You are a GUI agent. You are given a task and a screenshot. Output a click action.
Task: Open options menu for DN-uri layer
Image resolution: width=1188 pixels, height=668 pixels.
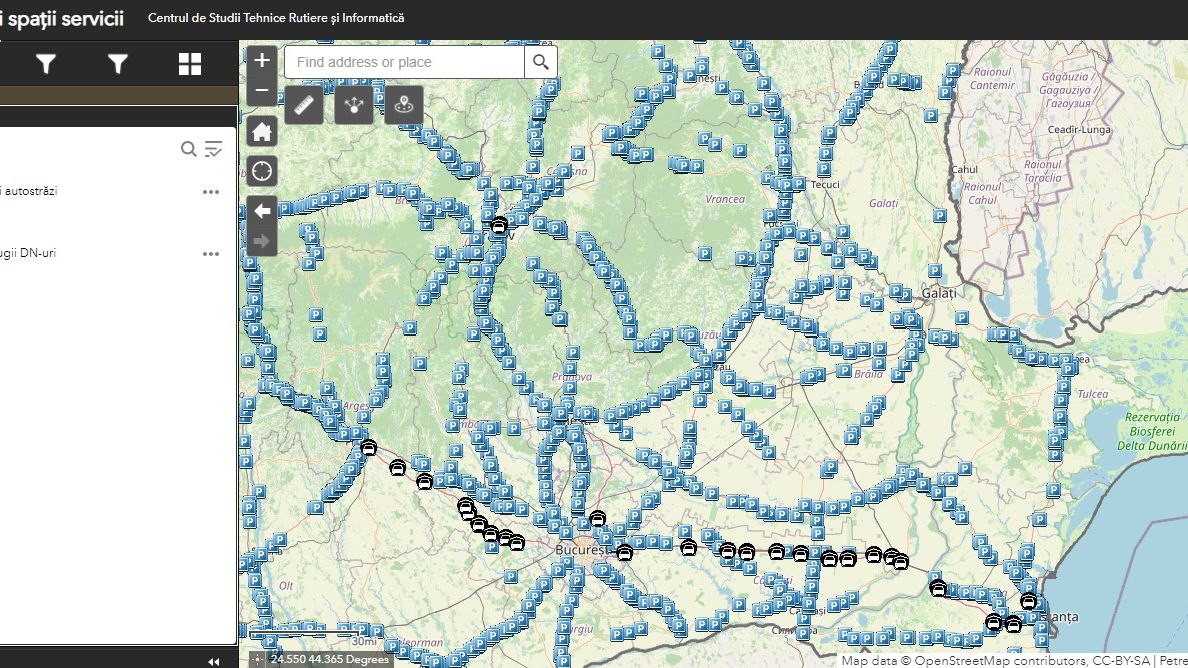pos(211,254)
